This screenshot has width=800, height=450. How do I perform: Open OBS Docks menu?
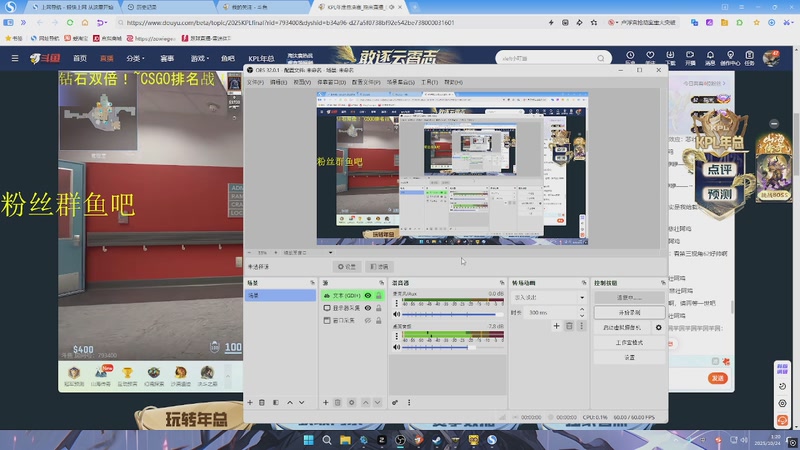point(332,82)
